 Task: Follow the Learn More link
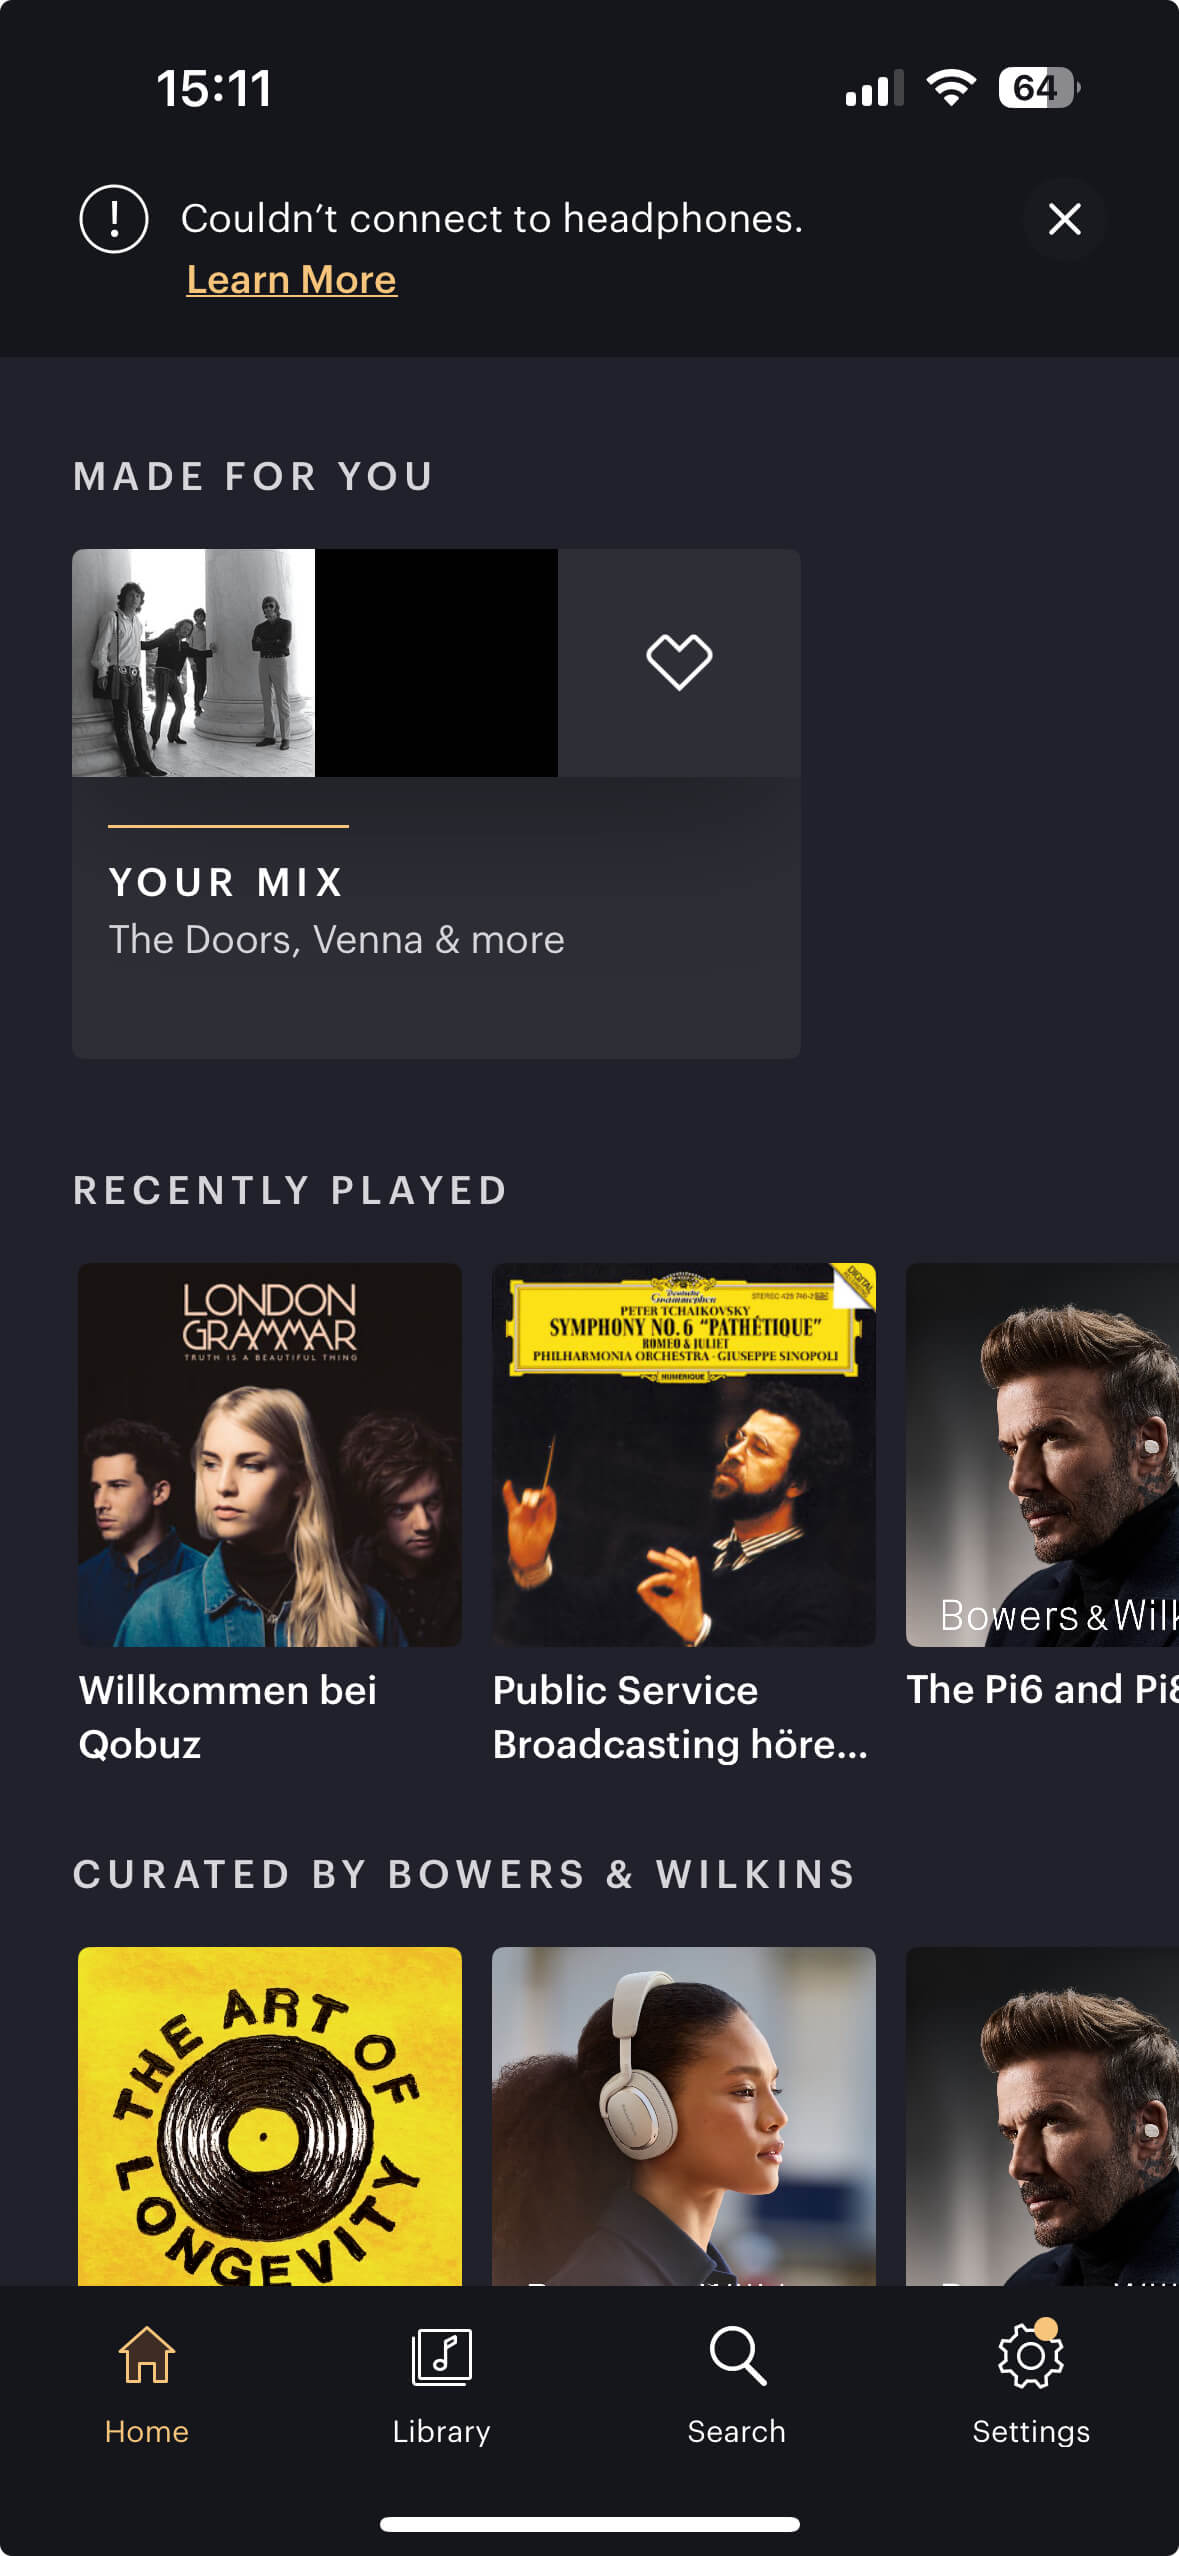coord(292,280)
